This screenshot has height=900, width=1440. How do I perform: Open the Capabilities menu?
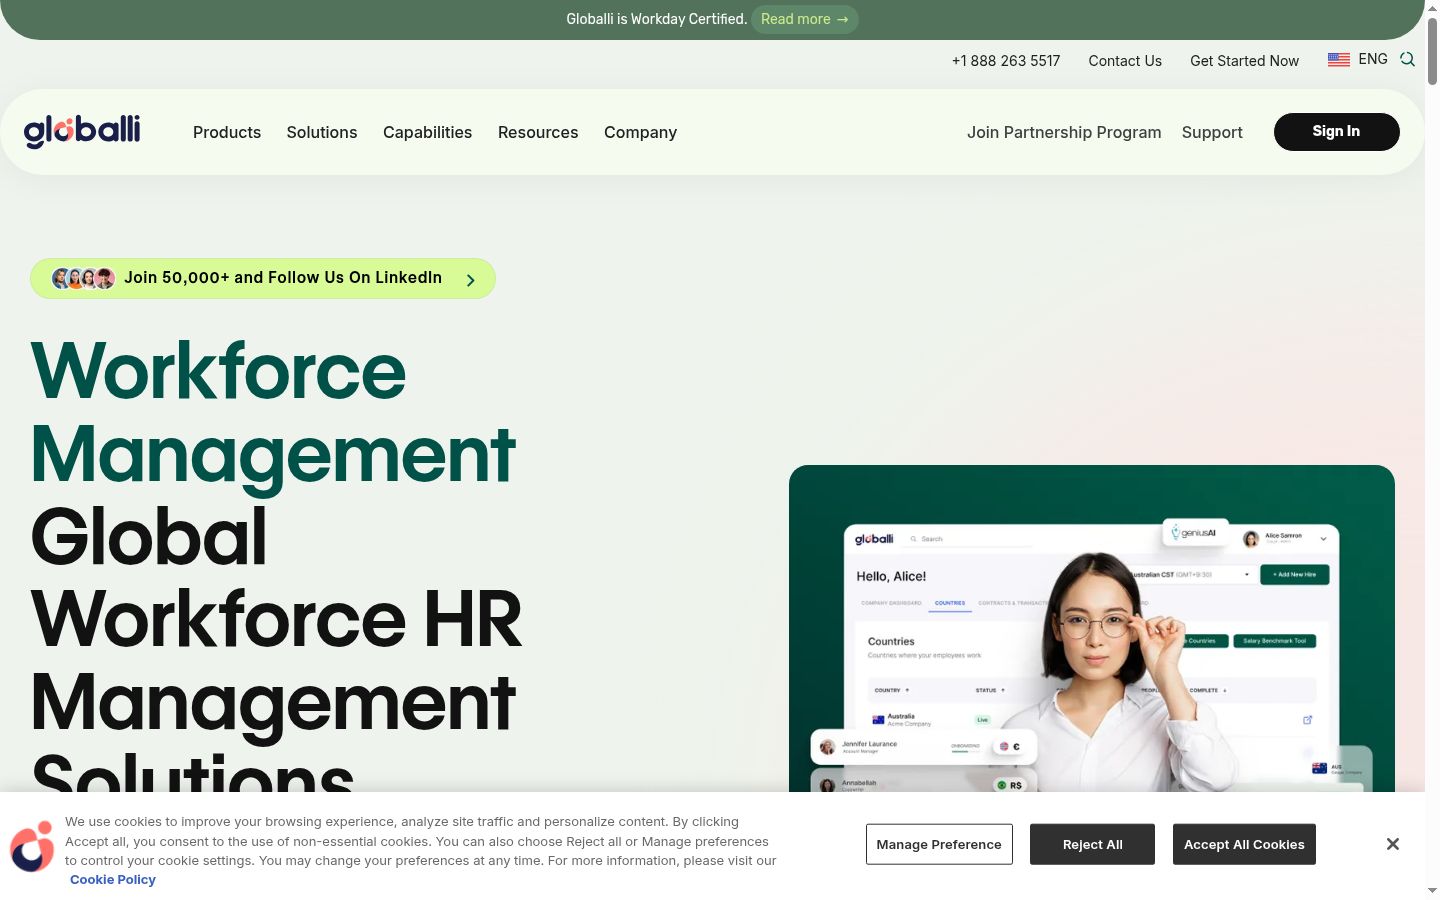click(x=427, y=132)
